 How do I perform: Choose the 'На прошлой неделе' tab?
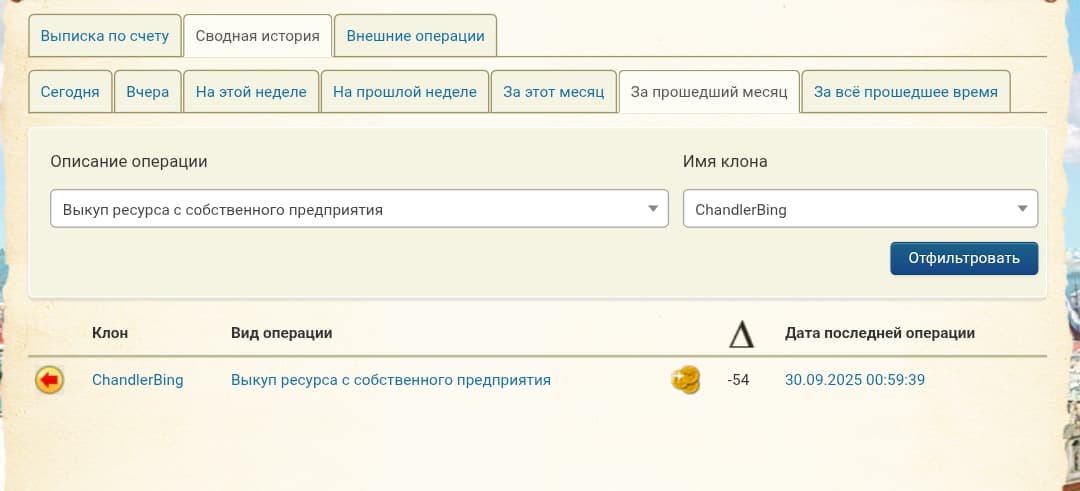pos(404,92)
